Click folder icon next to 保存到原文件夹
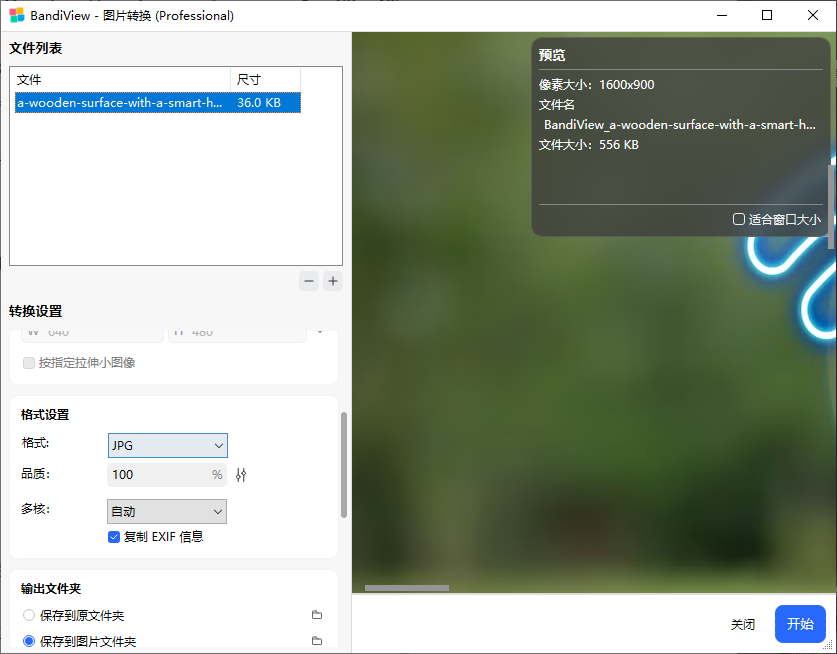 [317, 615]
